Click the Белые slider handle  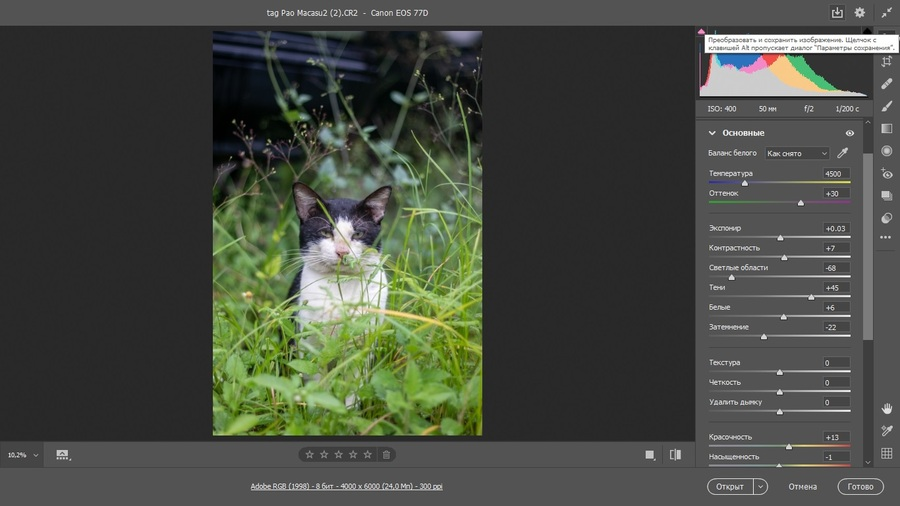pyautogui.click(x=783, y=317)
